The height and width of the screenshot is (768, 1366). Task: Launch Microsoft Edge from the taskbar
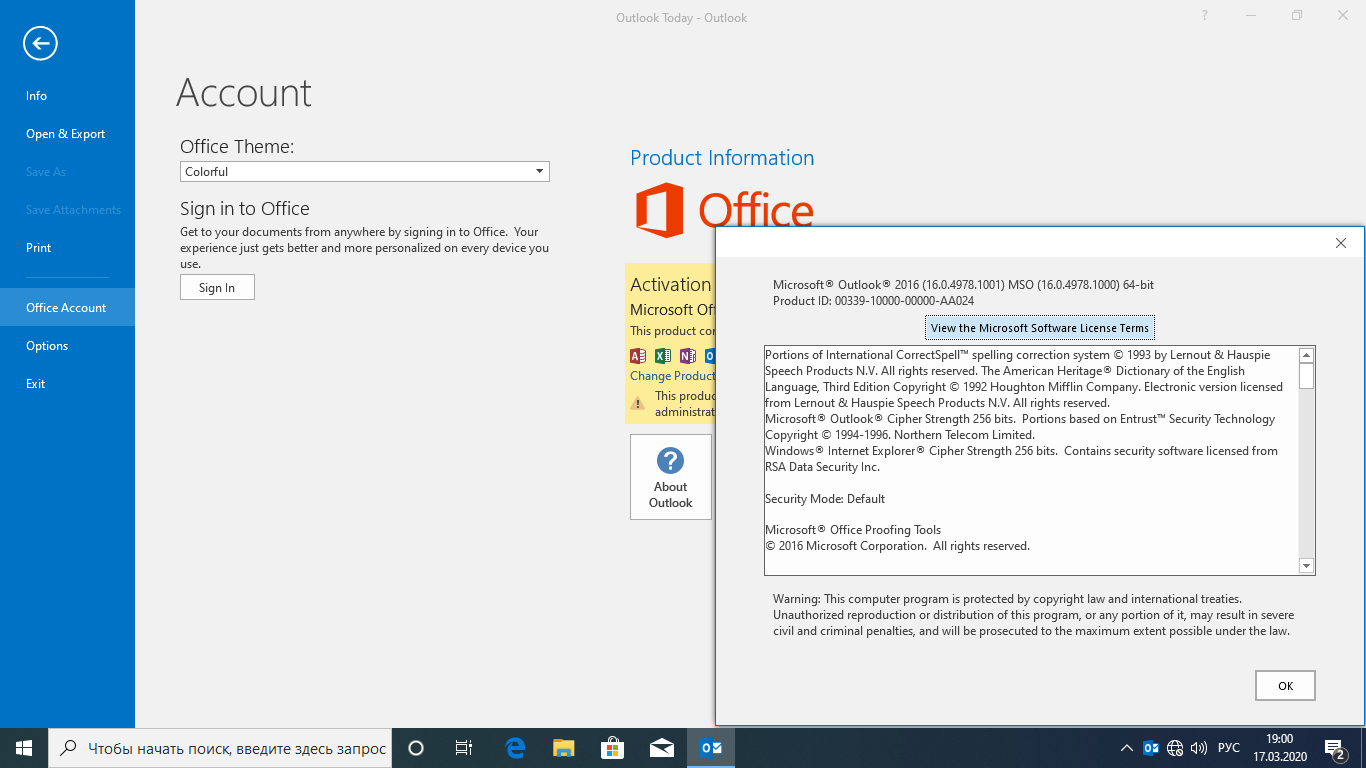pyautogui.click(x=515, y=748)
